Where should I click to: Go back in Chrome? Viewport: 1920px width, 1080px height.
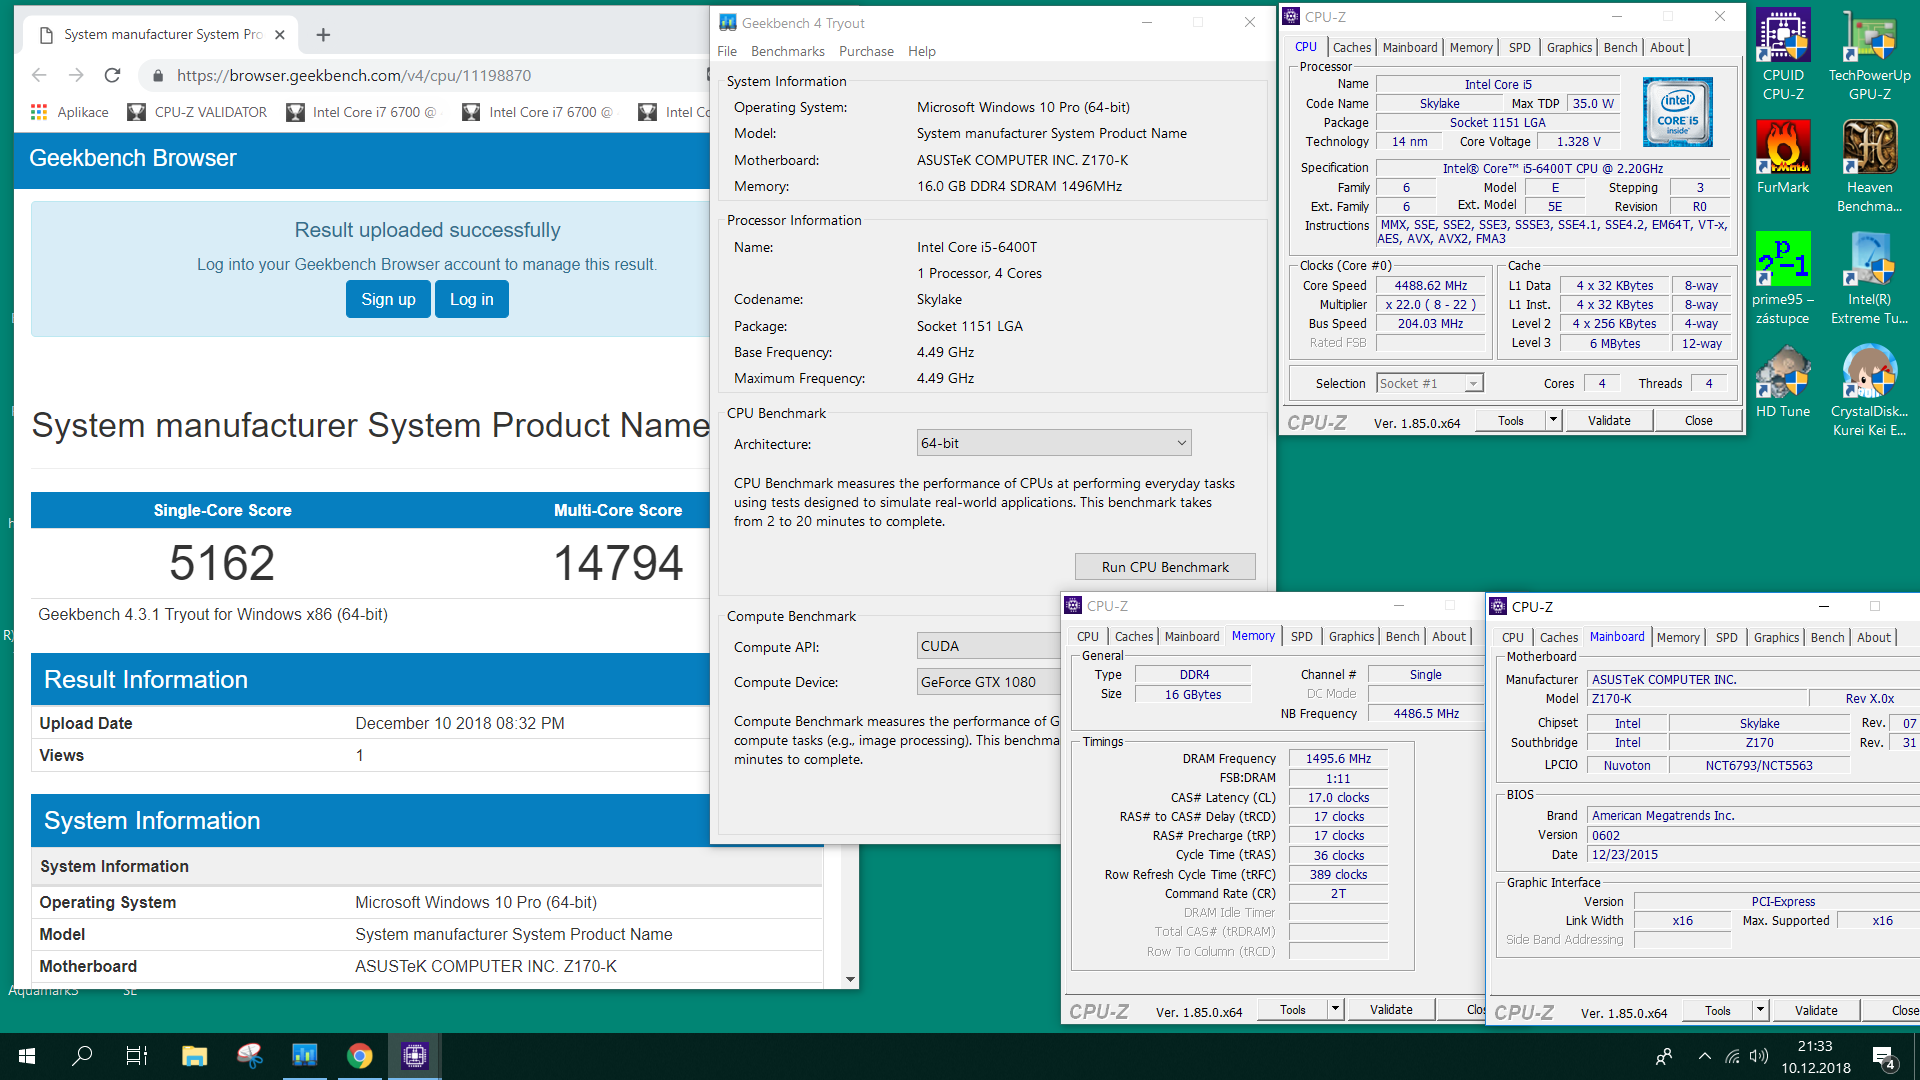click(x=39, y=75)
